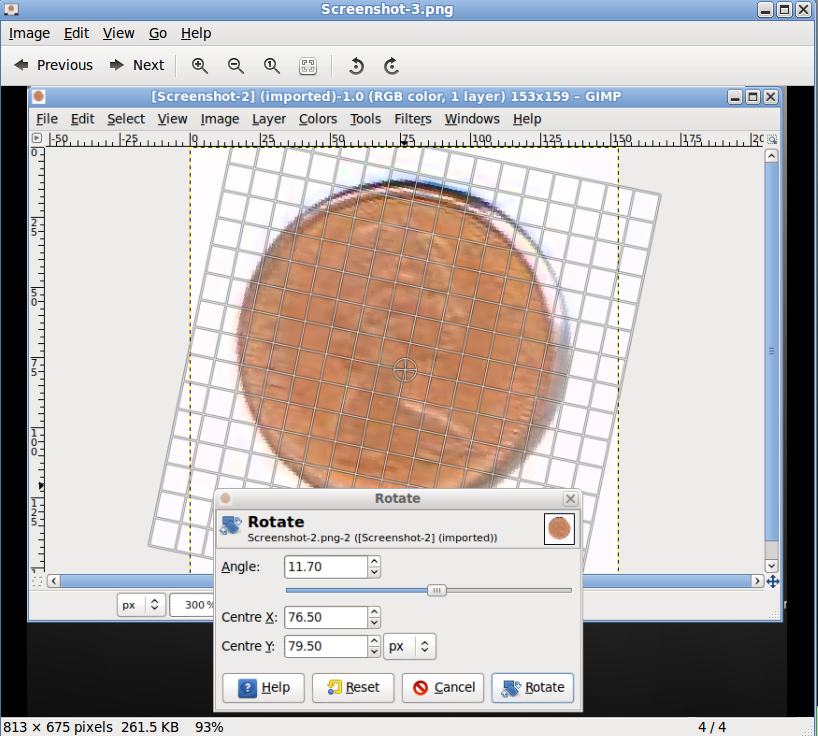The height and width of the screenshot is (736, 818).
Task: Decrease Centre Y with down stepper arrow
Action: pos(374,652)
